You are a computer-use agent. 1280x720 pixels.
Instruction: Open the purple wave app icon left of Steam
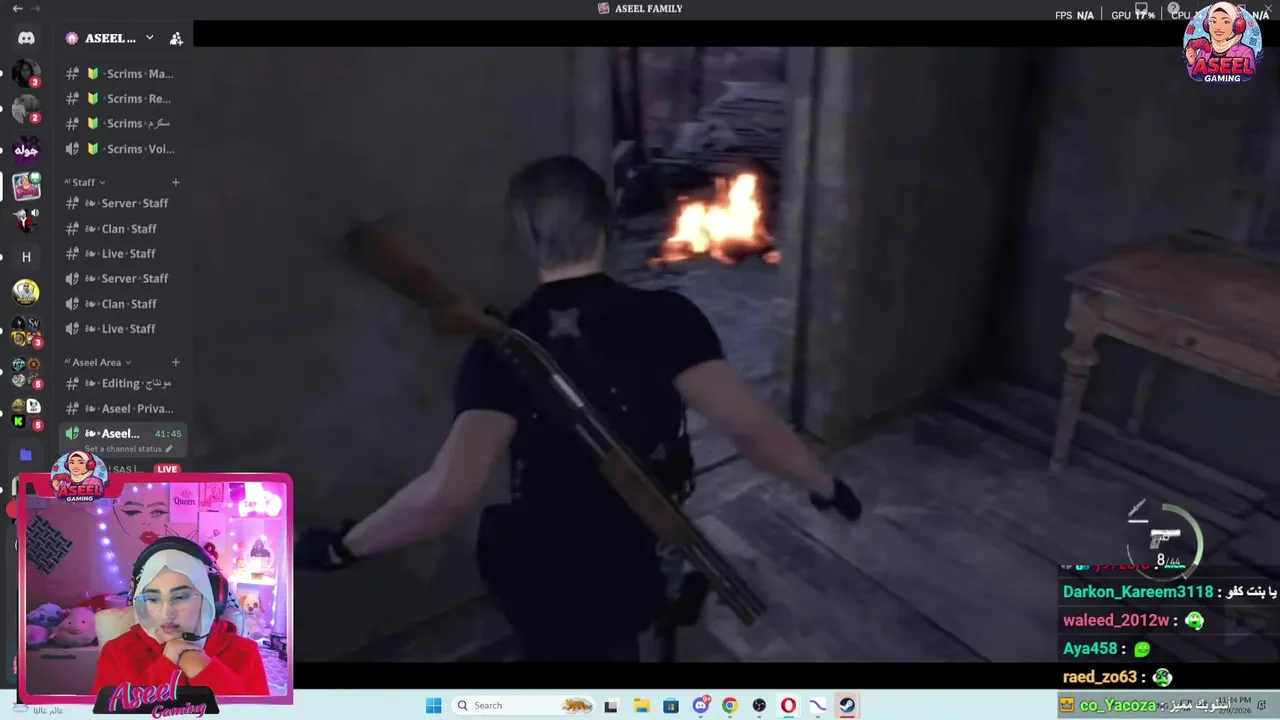coord(818,705)
